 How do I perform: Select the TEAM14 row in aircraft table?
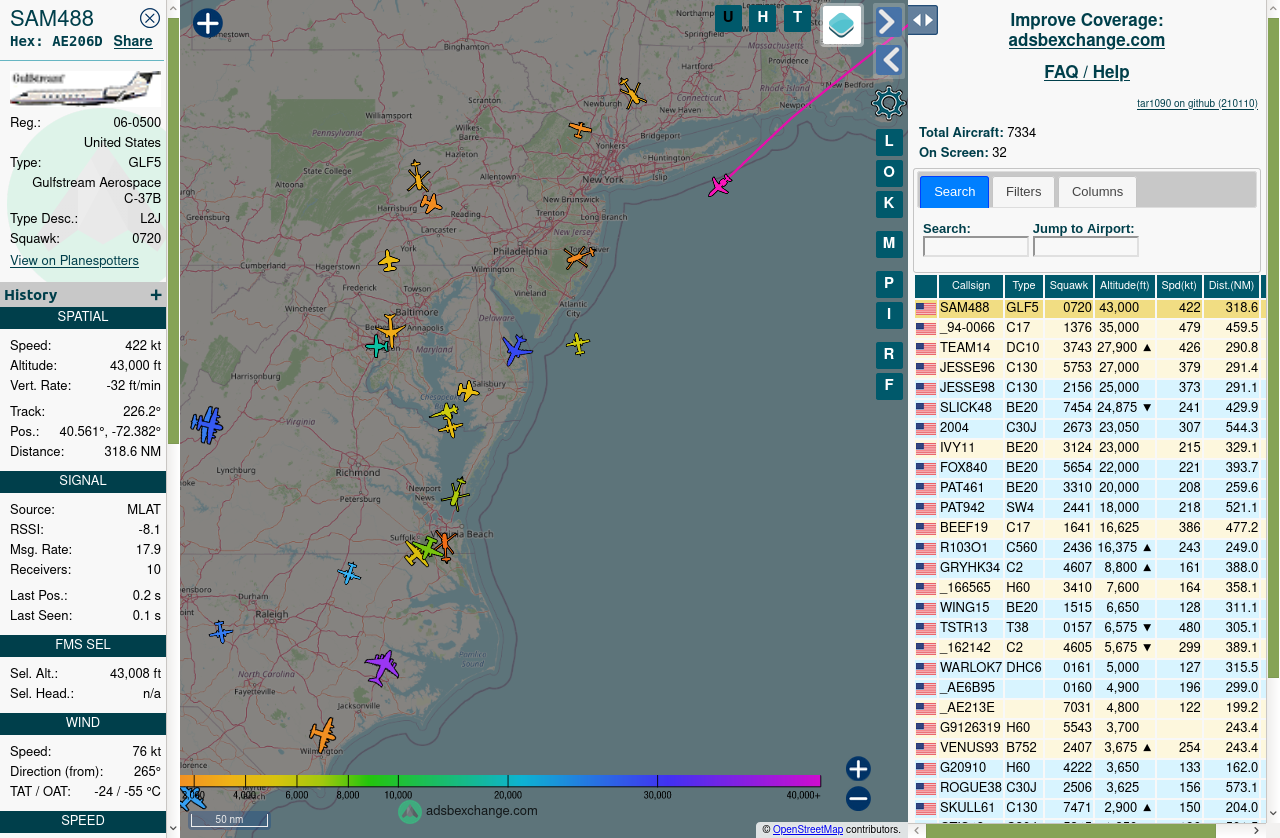1089,348
